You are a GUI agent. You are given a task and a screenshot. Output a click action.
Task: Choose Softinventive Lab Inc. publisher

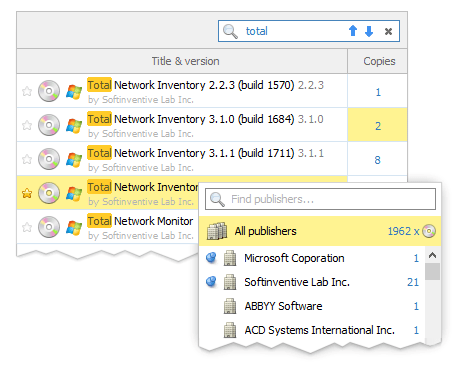coord(312,282)
